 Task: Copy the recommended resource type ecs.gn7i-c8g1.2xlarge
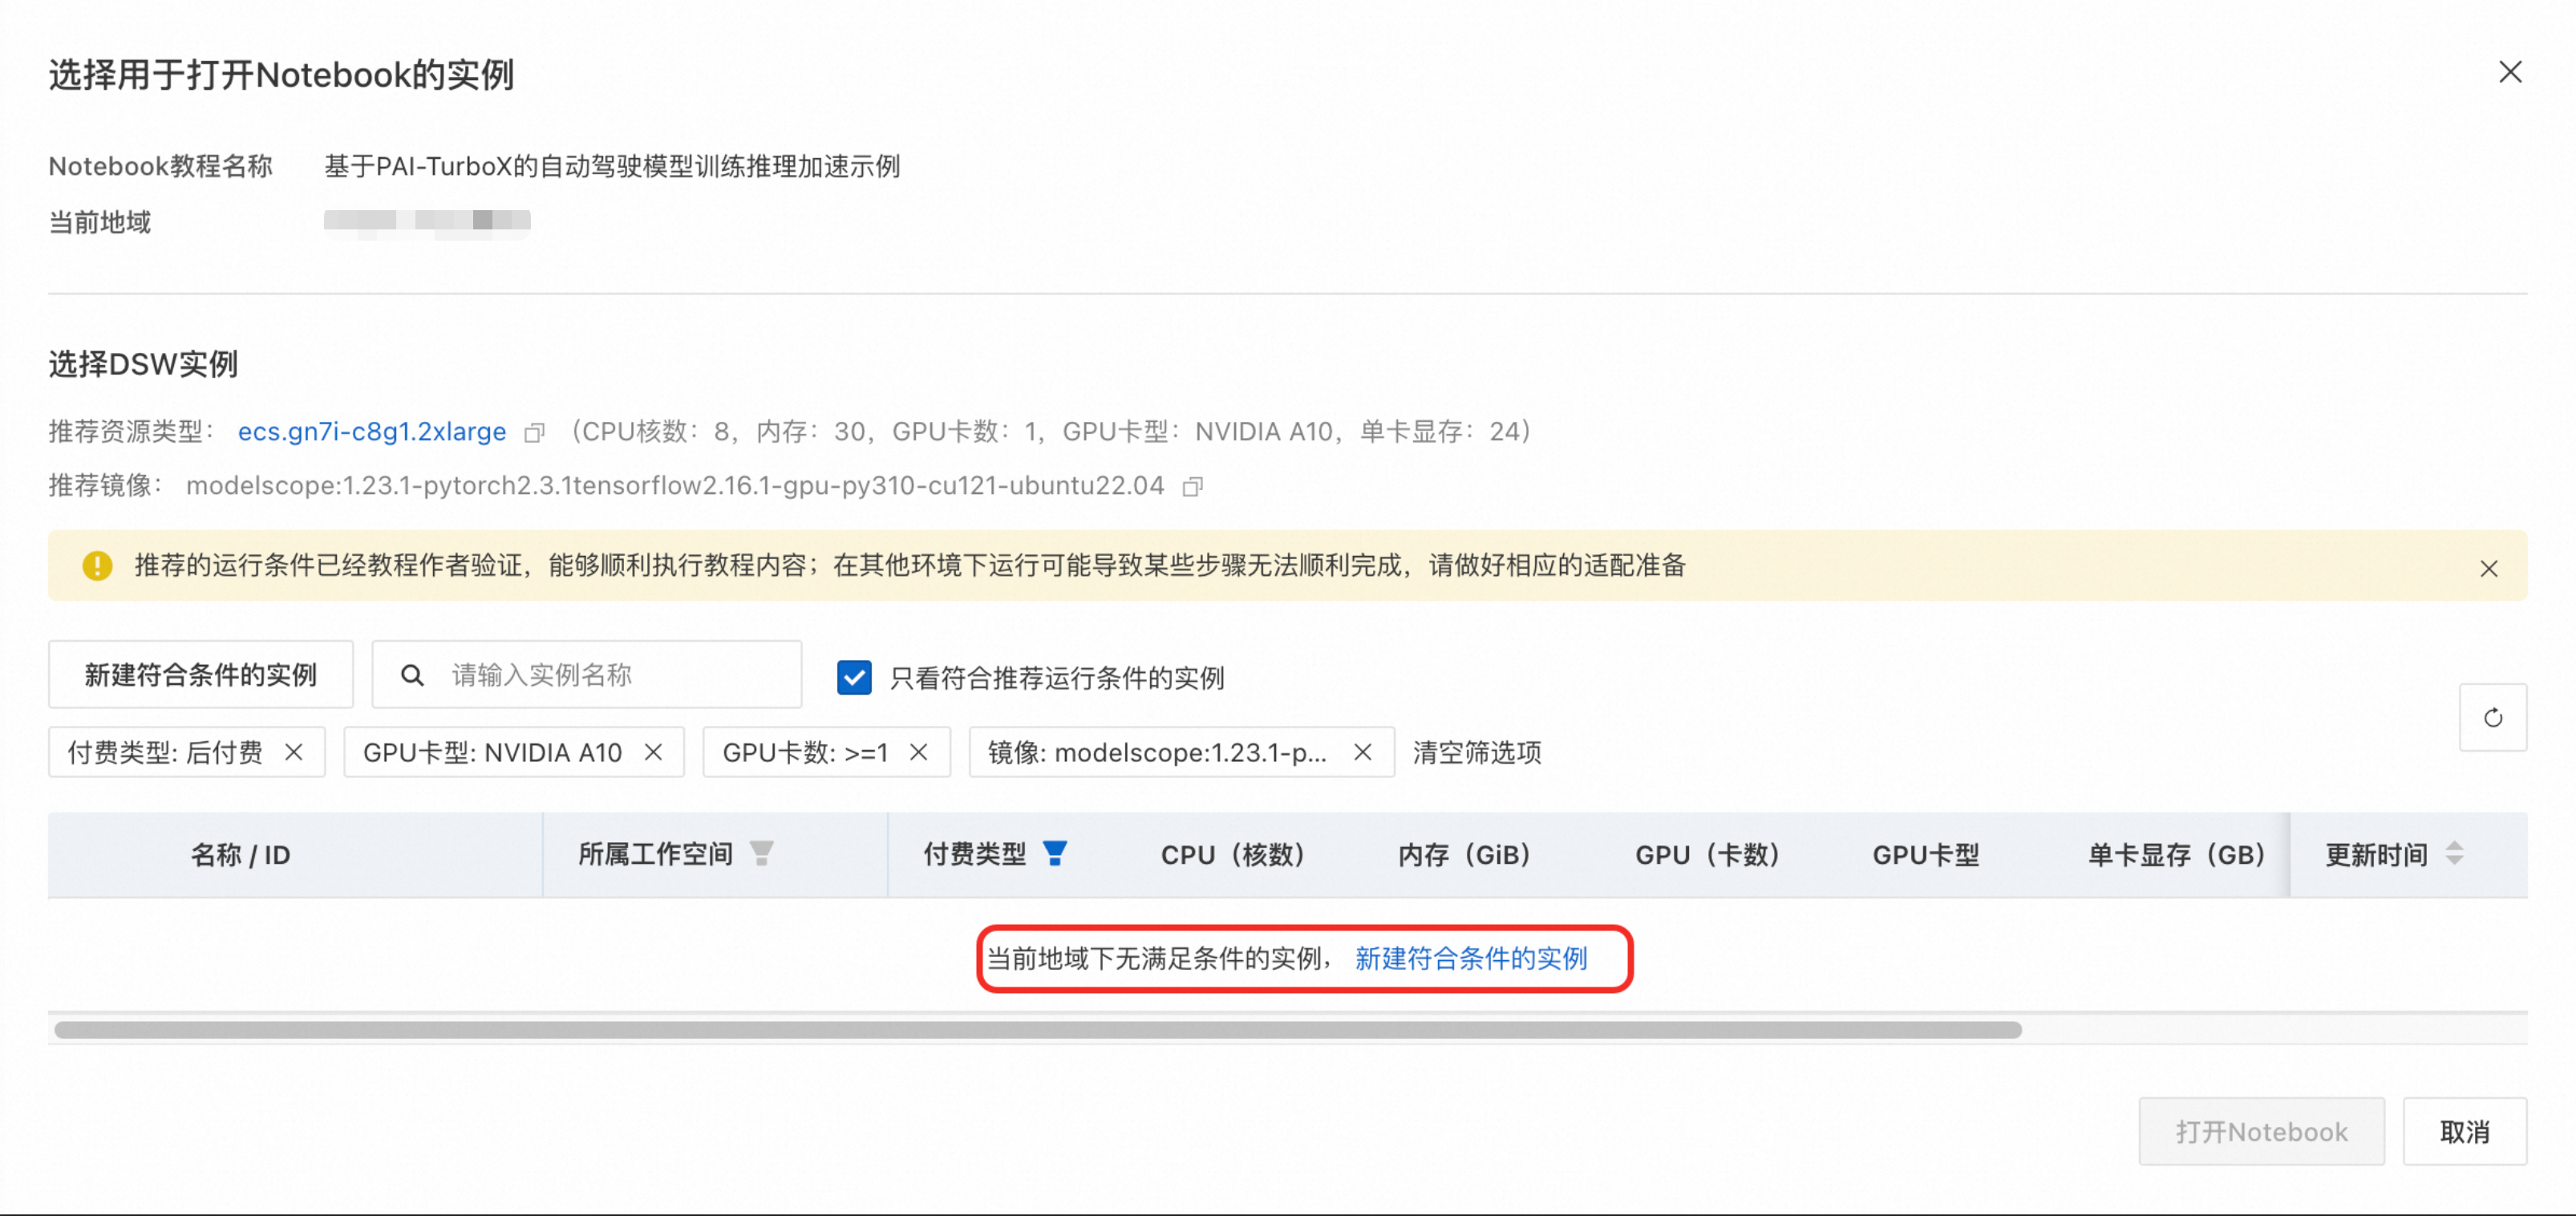pyautogui.click(x=535, y=432)
